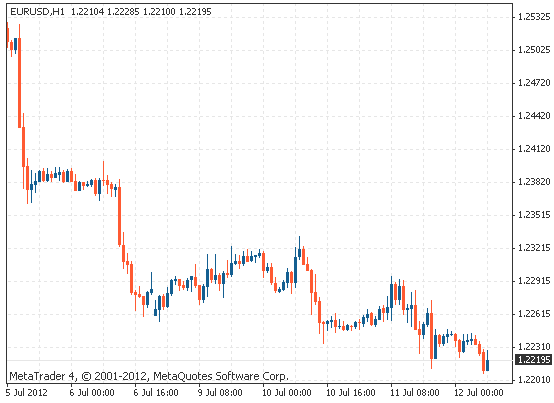Click the 1.23820 price level label
Image resolution: width=554 pixels, height=403 pixels.
pos(534,182)
